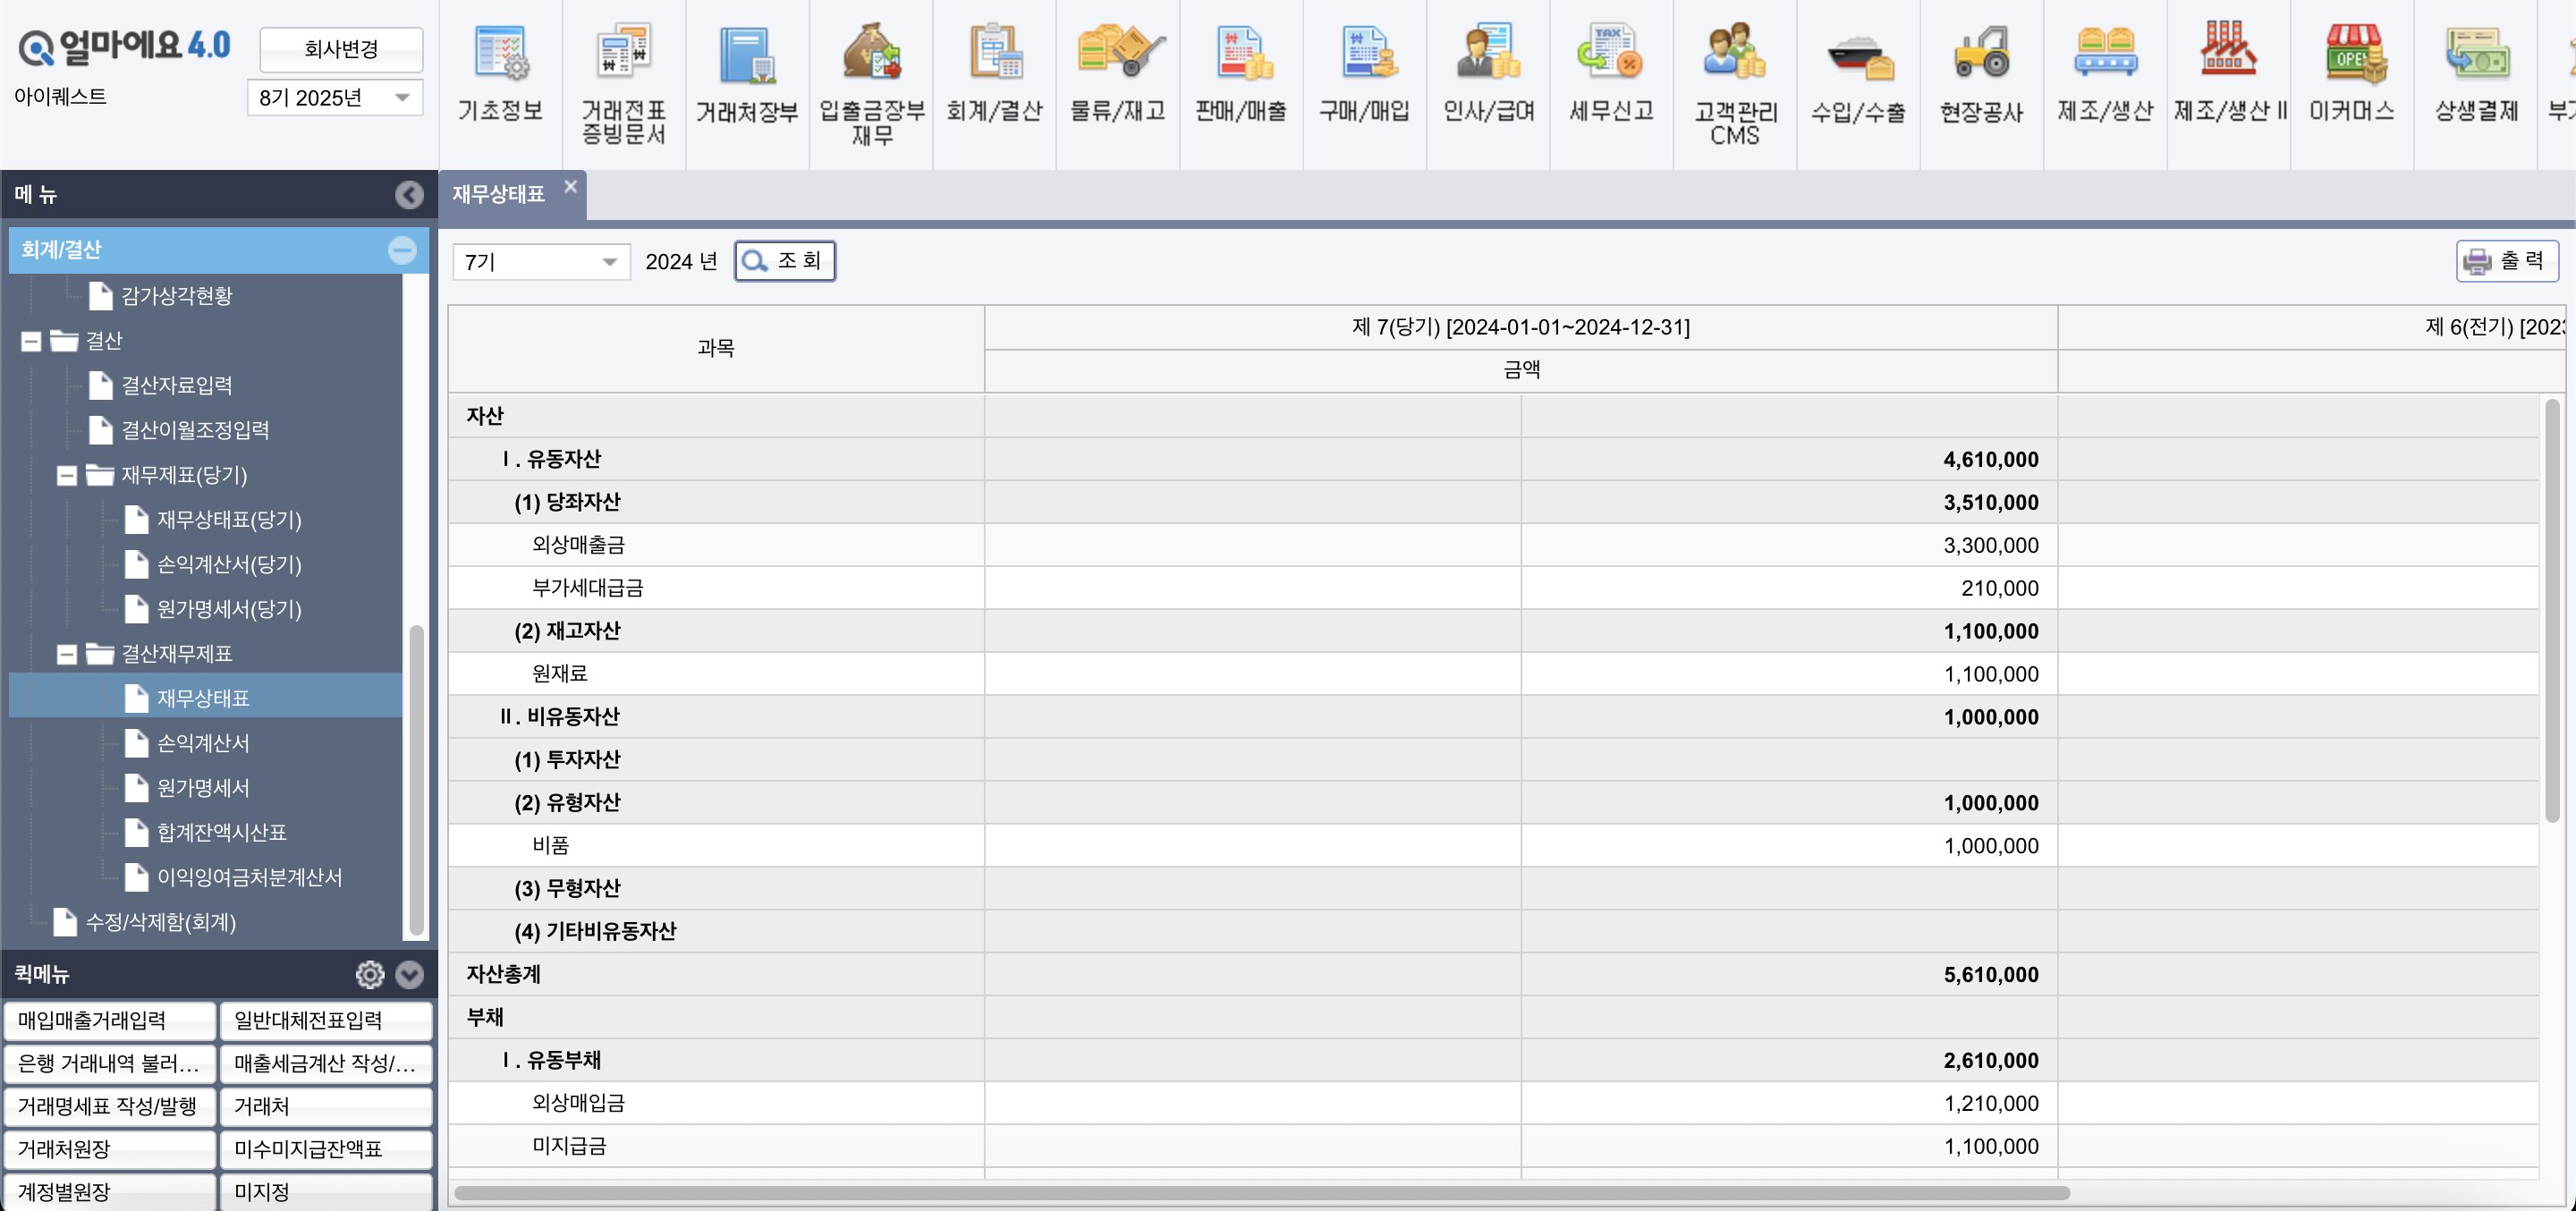Click the 조회 search button
This screenshot has height=1211, width=2576.
785,261
